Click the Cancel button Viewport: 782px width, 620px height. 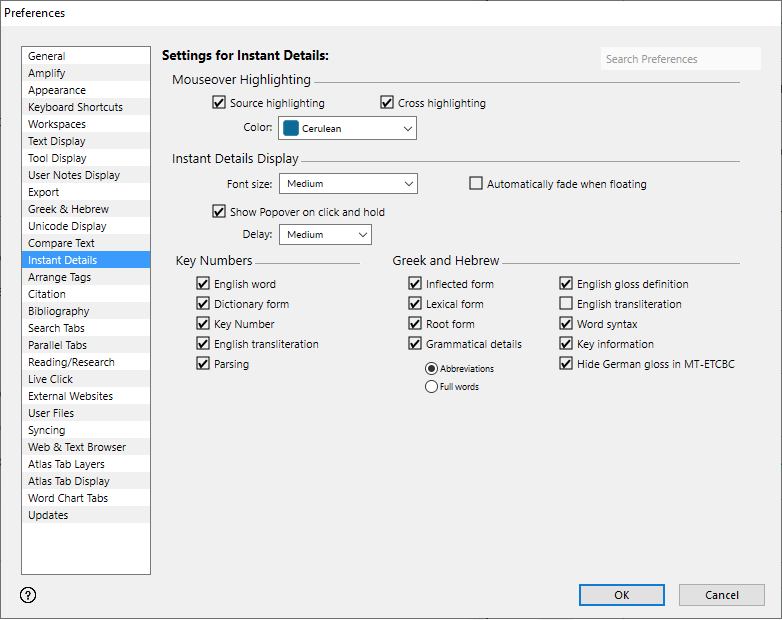(x=721, y=595)
